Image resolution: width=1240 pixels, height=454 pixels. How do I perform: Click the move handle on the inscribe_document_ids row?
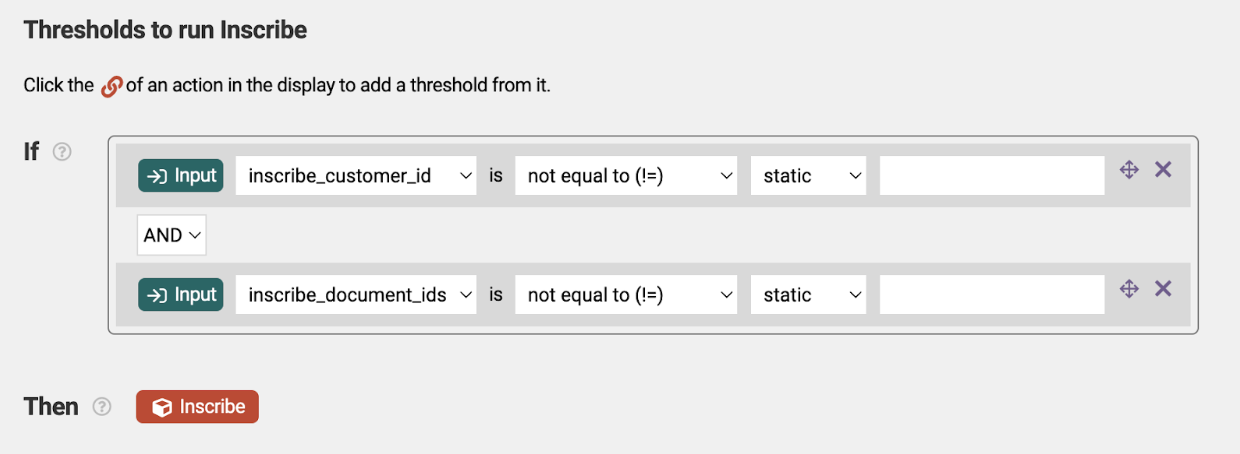[x=1129, y=289]
